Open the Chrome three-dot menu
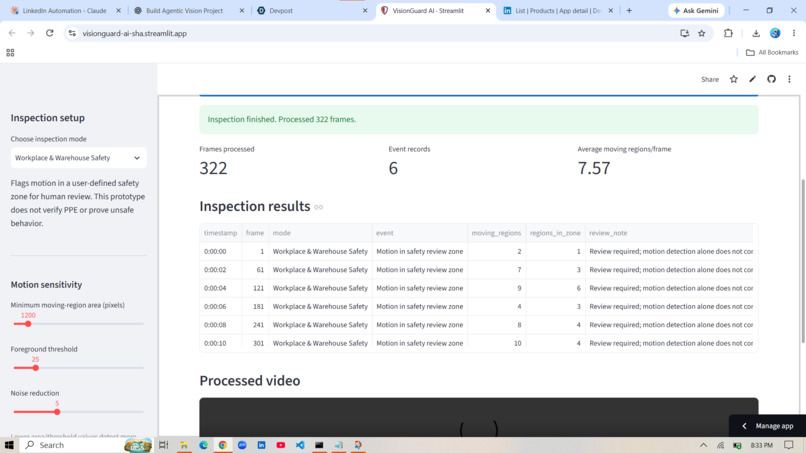Viewport: 806px width, 453px height. [794, 33]
